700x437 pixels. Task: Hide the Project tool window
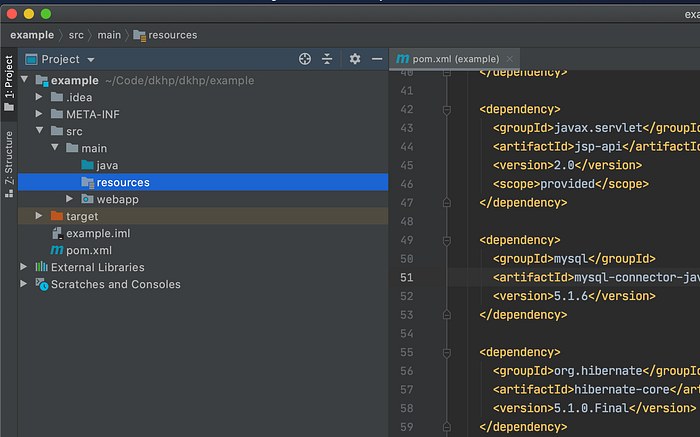[377, 60]
